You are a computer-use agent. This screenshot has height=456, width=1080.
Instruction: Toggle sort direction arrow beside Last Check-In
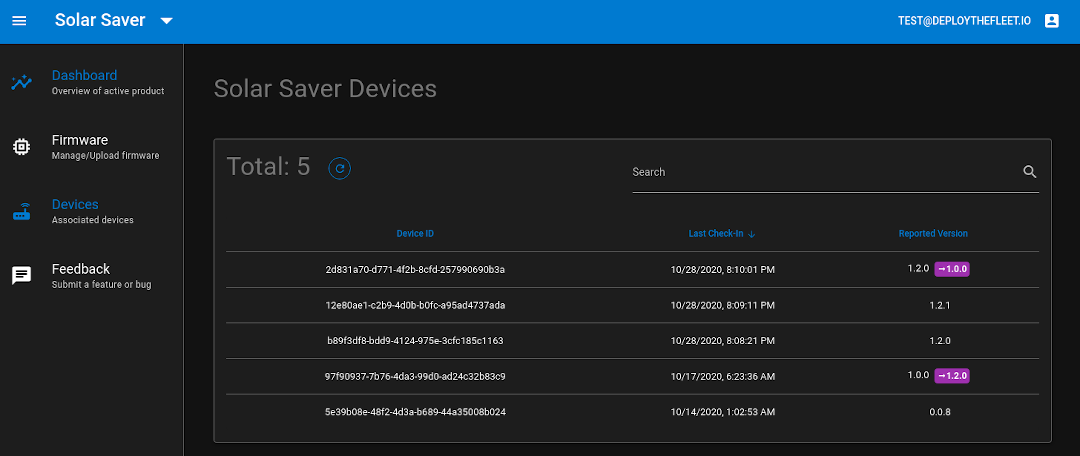point(751,234)
